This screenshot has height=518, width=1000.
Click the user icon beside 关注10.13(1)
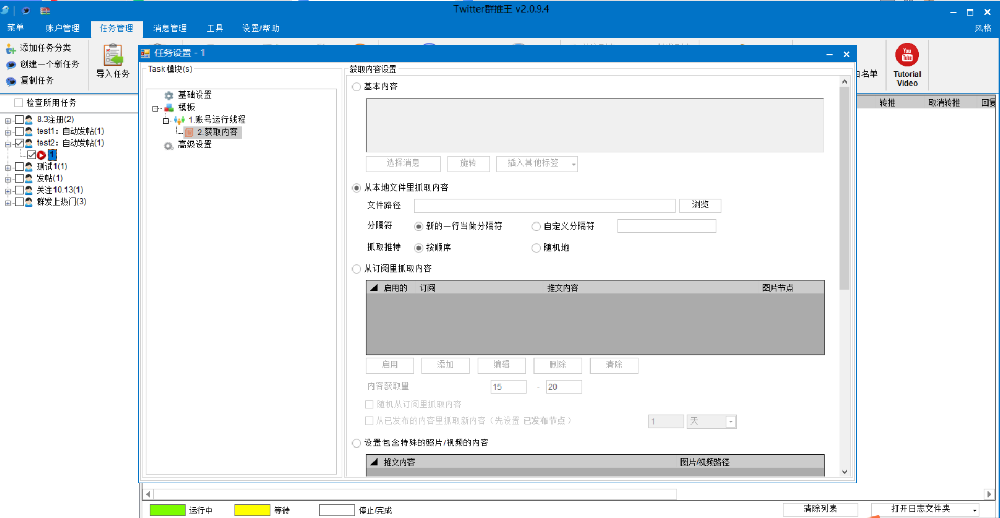[x=29, y=190]
